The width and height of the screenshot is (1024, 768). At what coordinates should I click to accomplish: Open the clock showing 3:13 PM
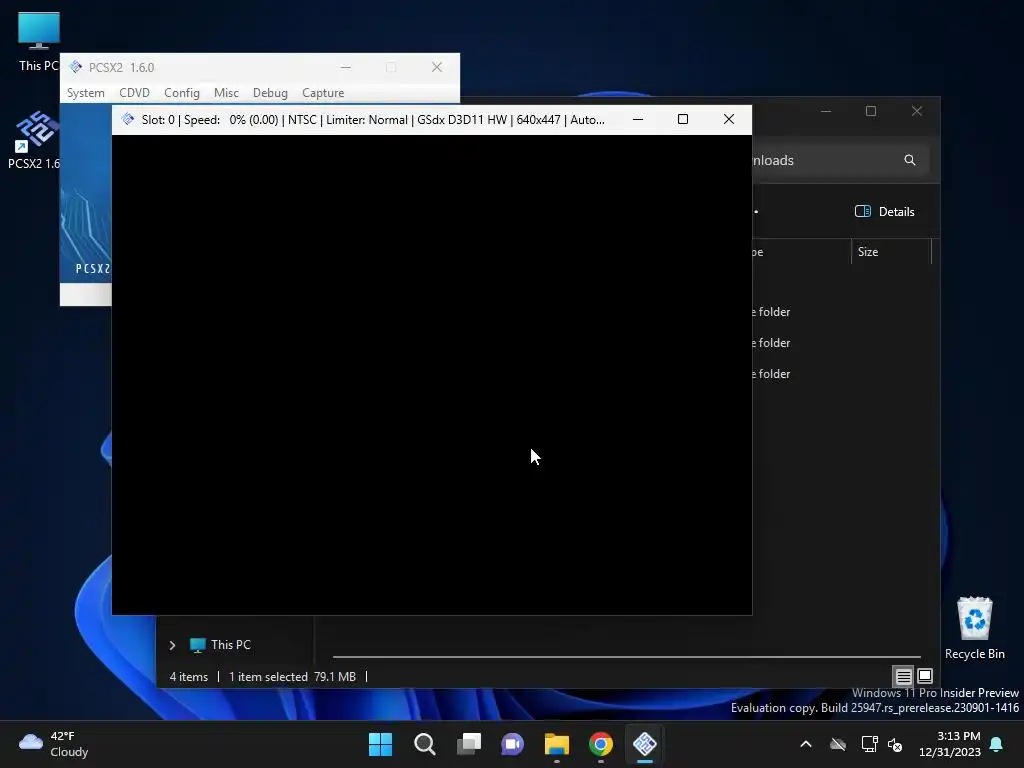950,744
